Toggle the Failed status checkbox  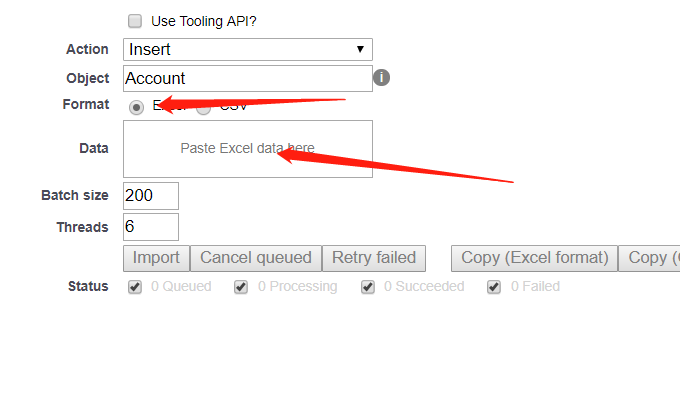(x=494, y=287)
